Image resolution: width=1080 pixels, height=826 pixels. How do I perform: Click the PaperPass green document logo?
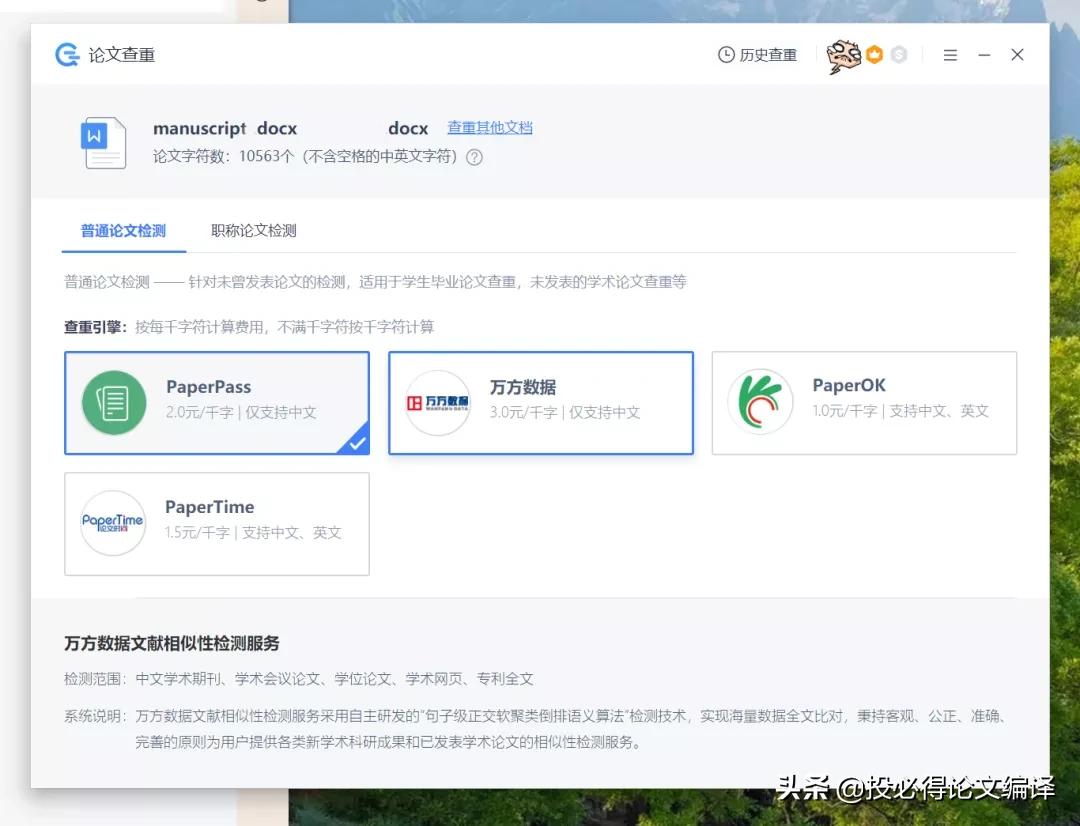tap(114, 403)
